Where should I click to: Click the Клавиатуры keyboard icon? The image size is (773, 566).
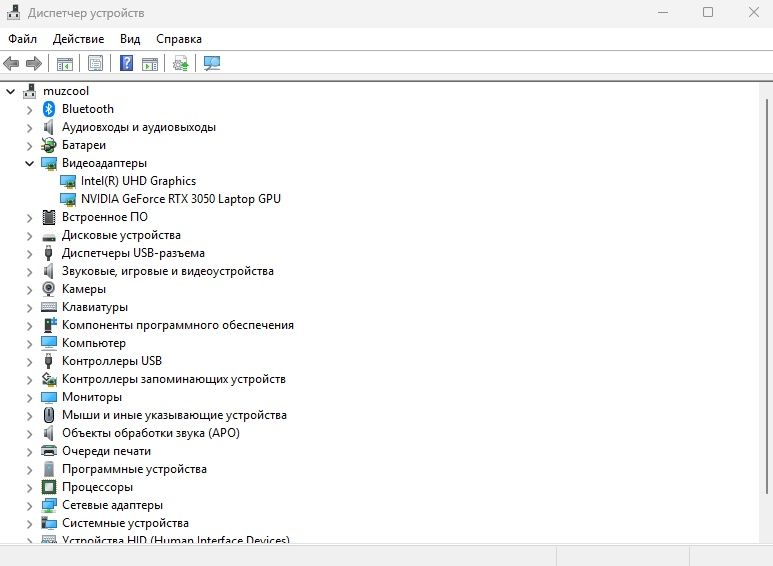pos(49,307)
